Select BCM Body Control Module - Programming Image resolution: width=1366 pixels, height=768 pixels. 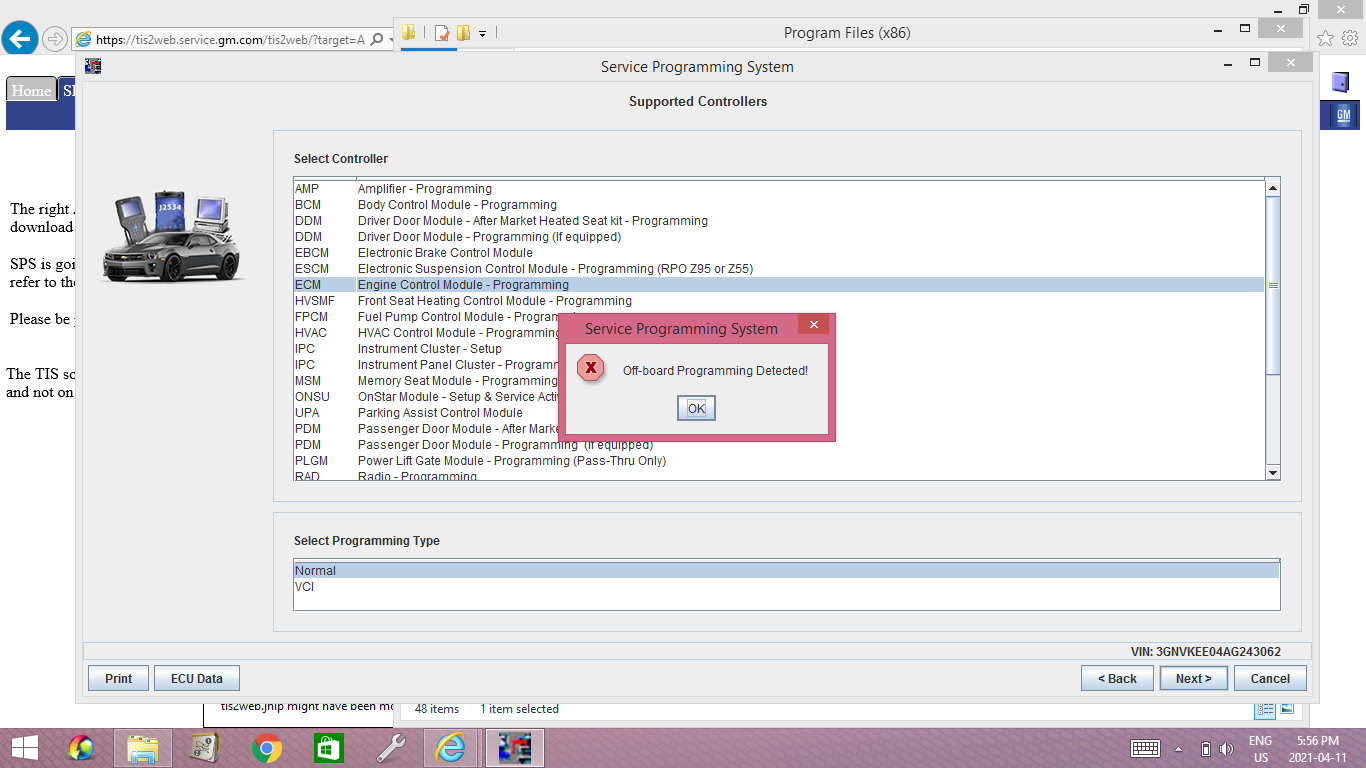(779, 205)
